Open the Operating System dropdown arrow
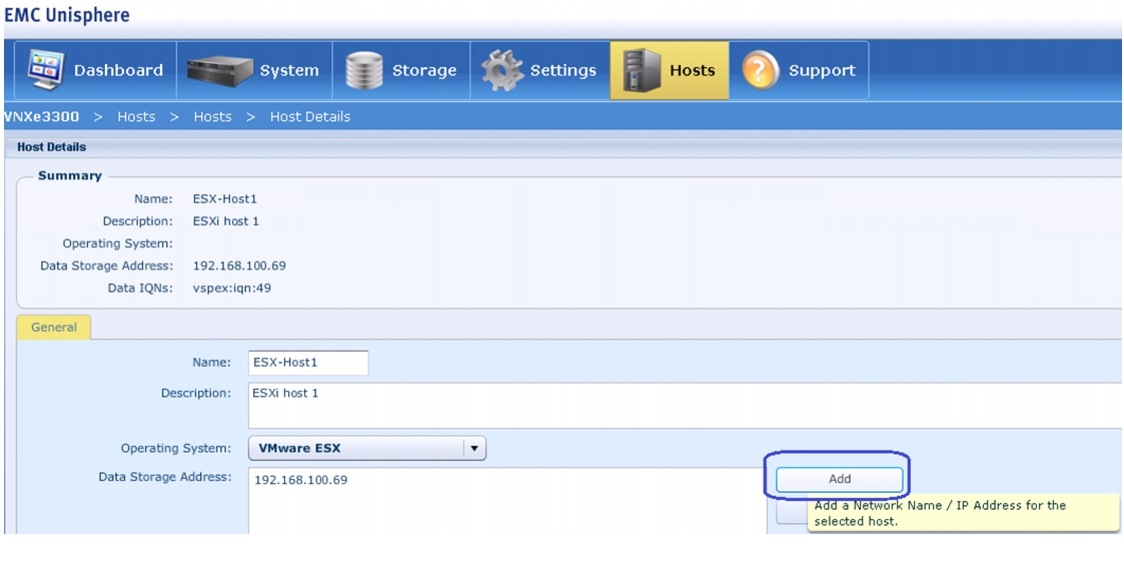 pos(474,448)
